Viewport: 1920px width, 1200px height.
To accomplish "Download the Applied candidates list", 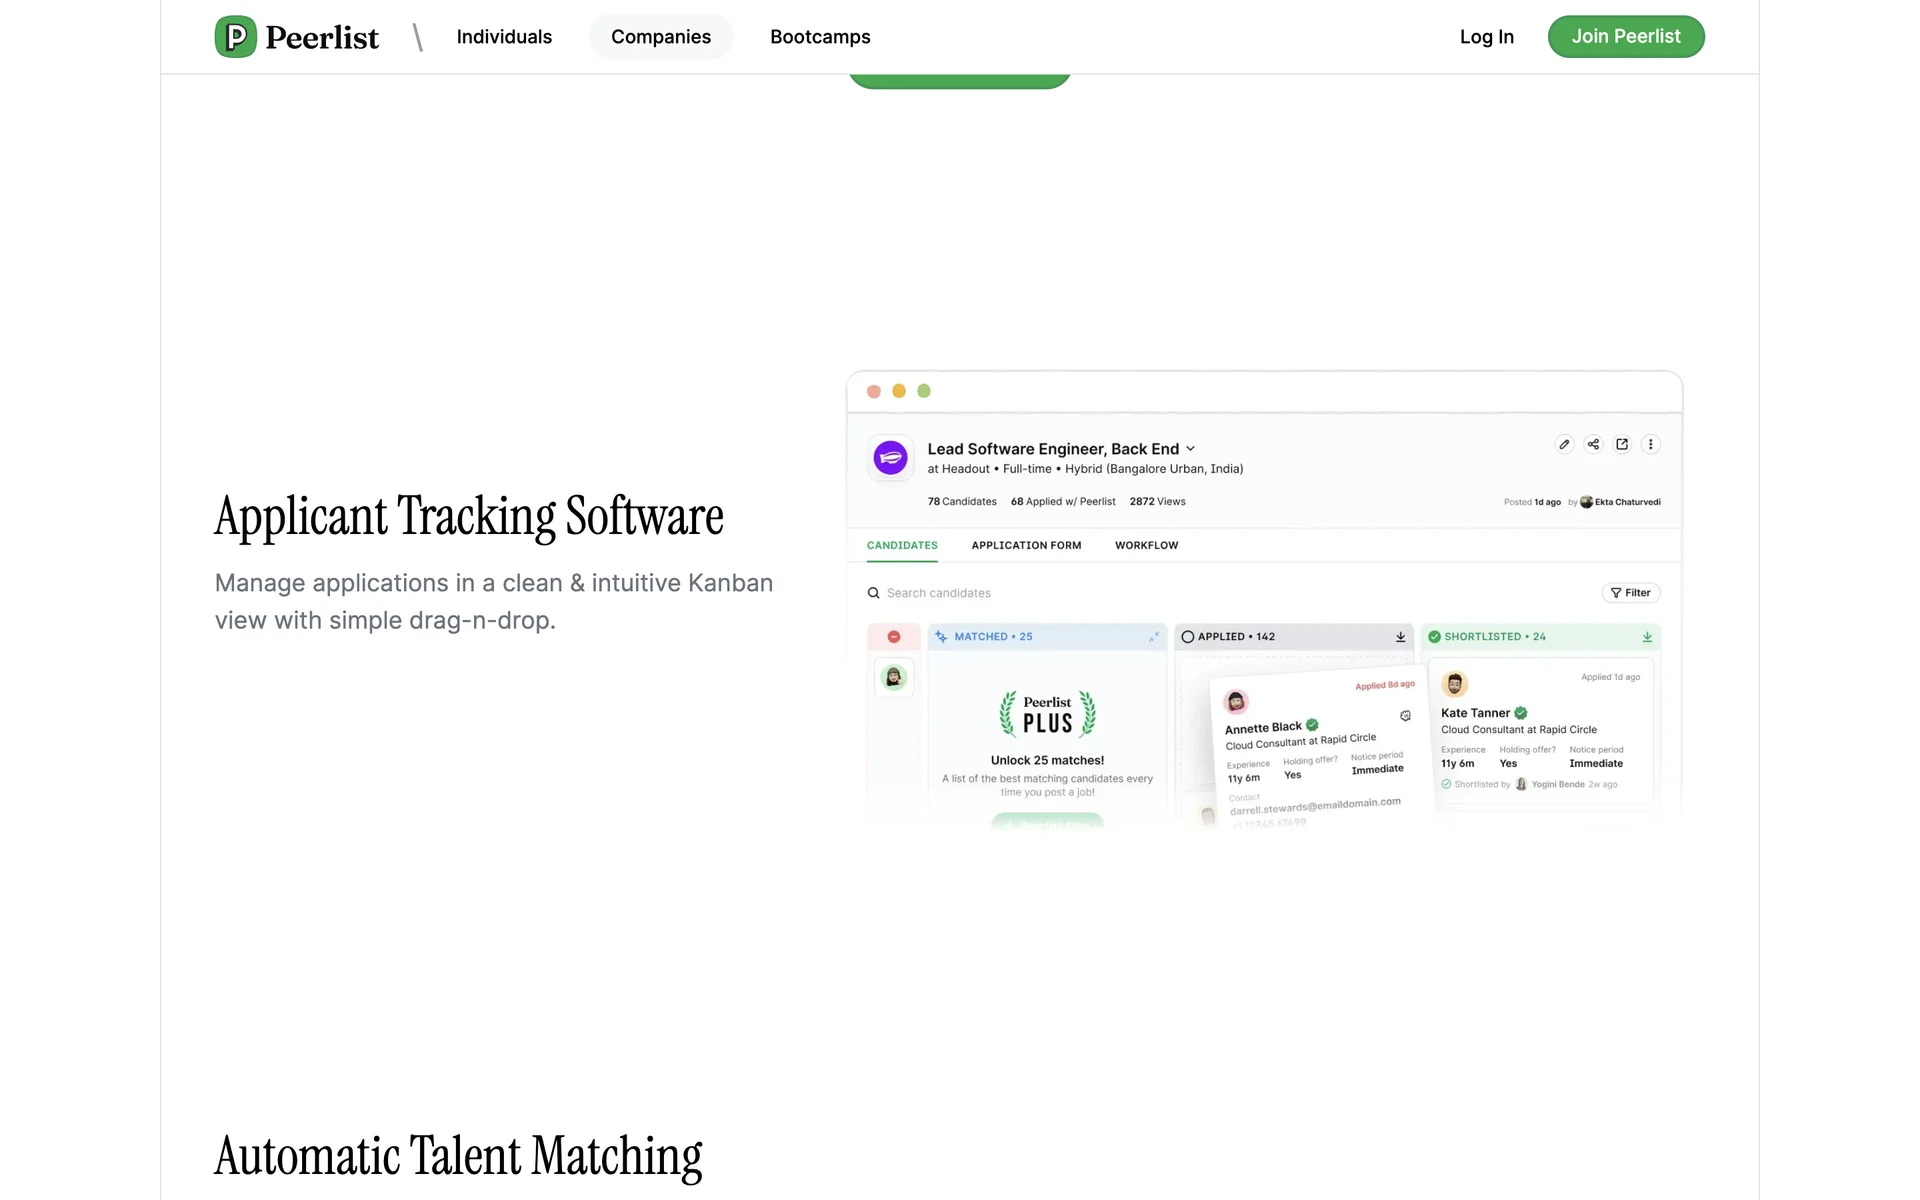I will [x=1400, y=637].
